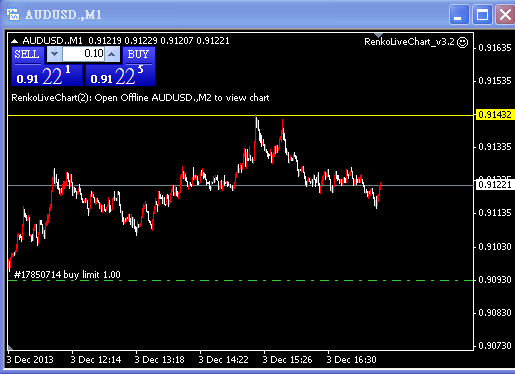Click the #17850714 buy limit label
The width and height of the screenshot is (515, 374).
67,275
